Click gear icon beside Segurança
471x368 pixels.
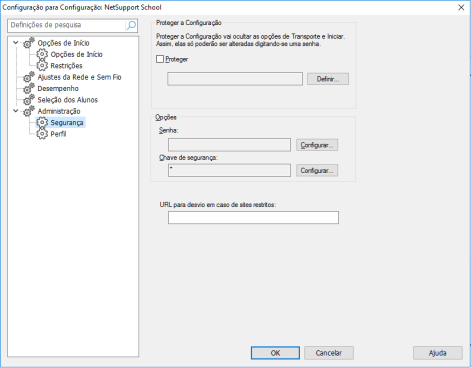(42, 122)
